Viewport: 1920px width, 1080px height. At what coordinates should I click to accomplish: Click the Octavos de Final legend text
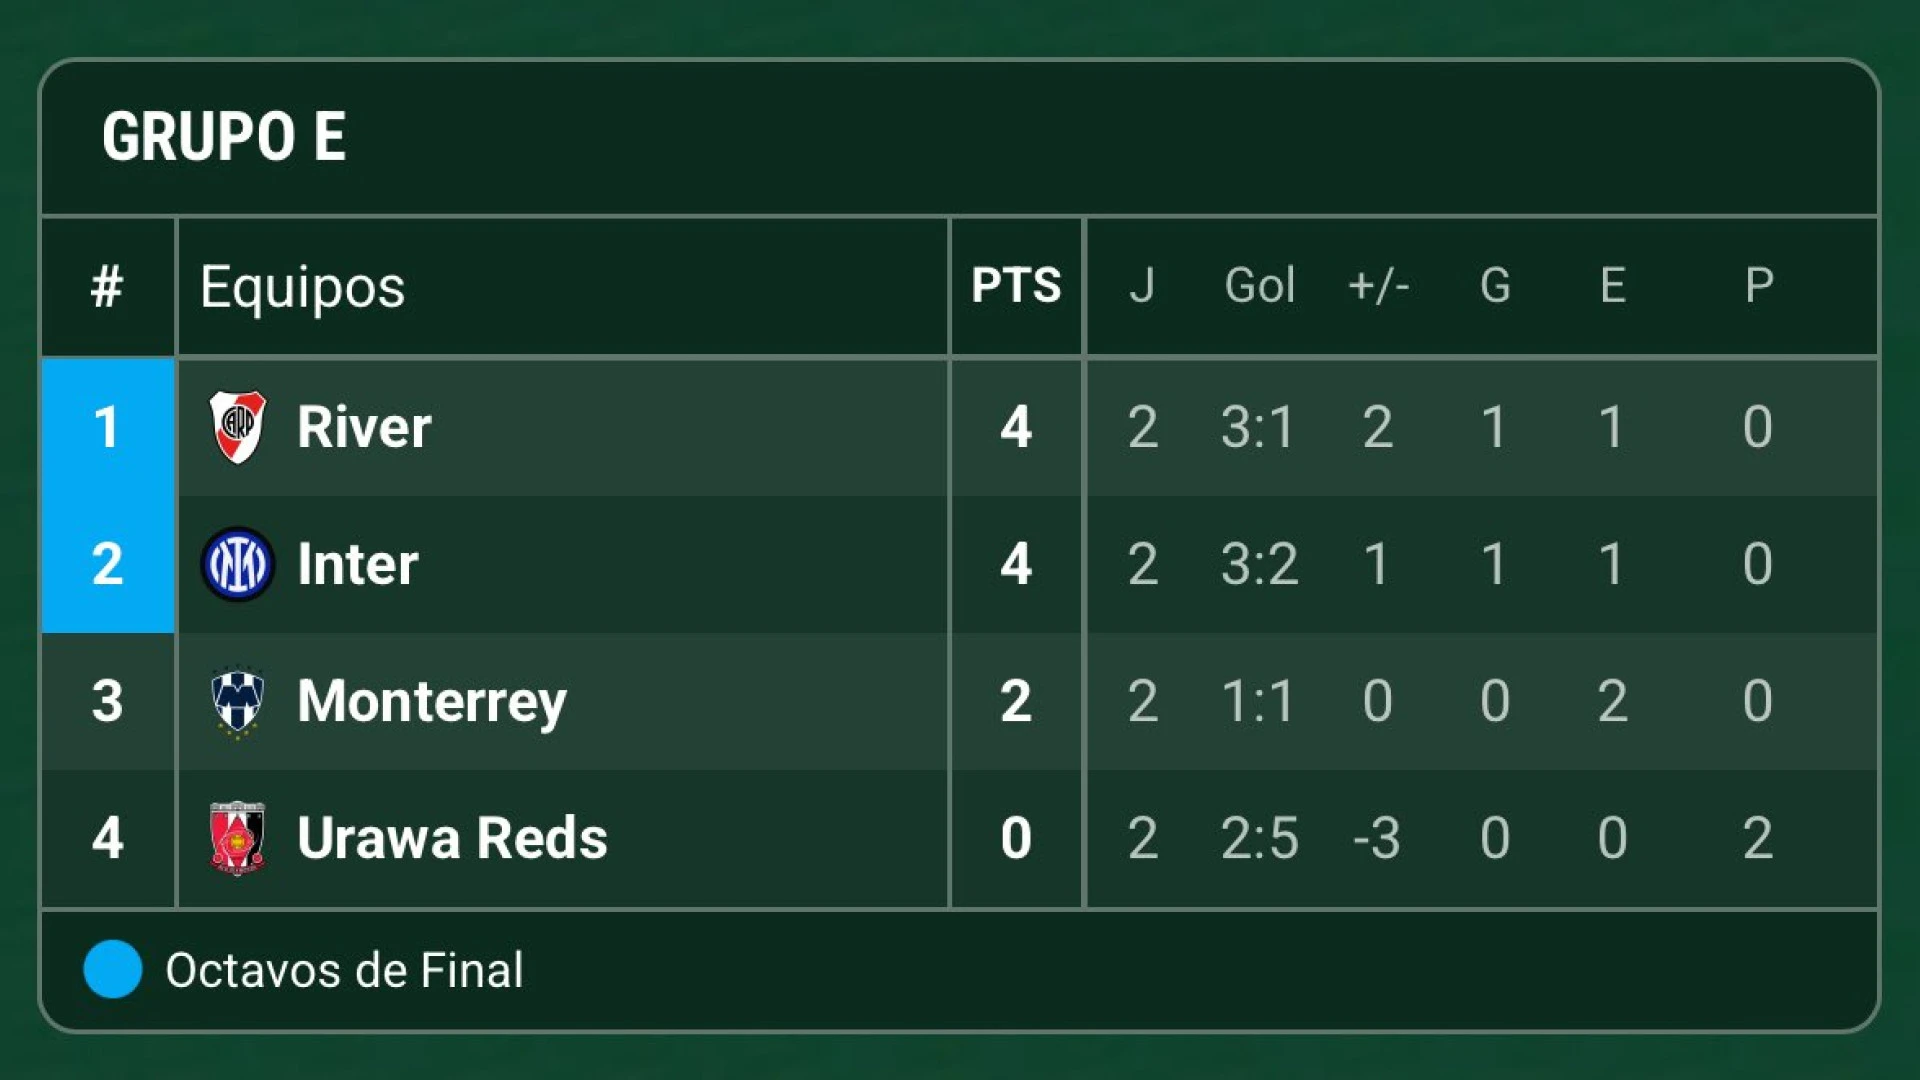(x=344, y=970)
